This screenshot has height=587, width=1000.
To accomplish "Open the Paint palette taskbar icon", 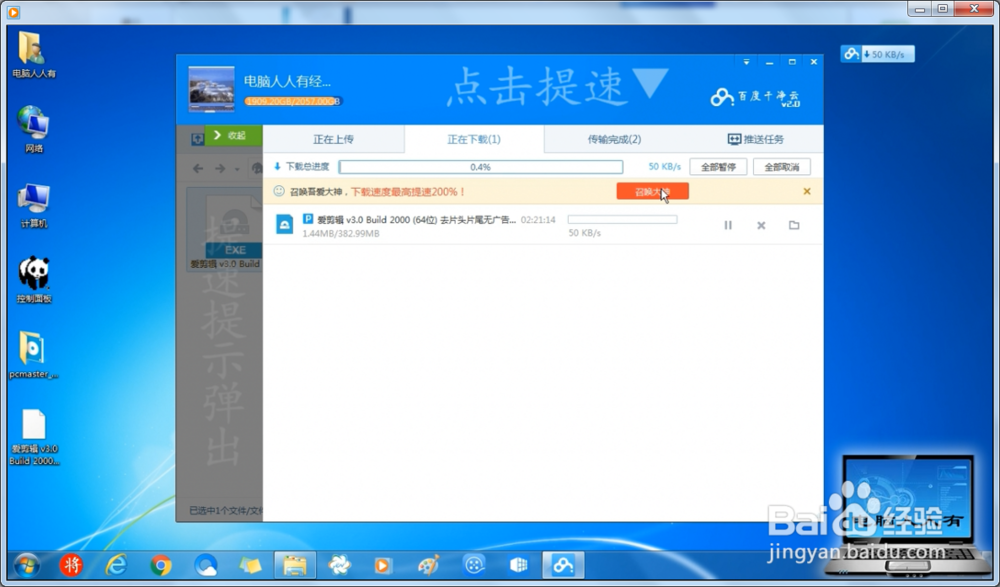I will [429, 565].
